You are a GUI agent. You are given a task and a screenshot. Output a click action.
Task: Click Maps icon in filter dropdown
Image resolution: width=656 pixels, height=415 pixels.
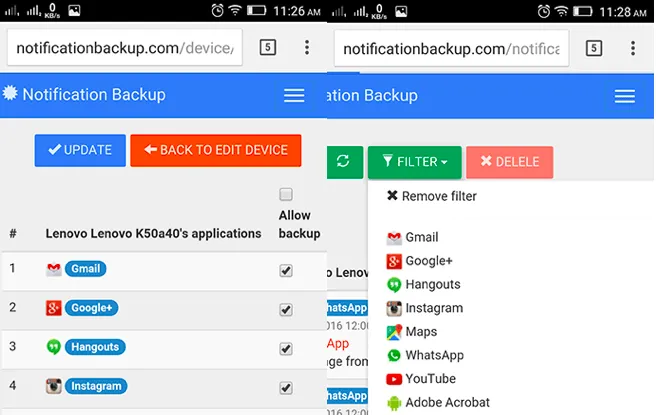(x=394, y=332)
